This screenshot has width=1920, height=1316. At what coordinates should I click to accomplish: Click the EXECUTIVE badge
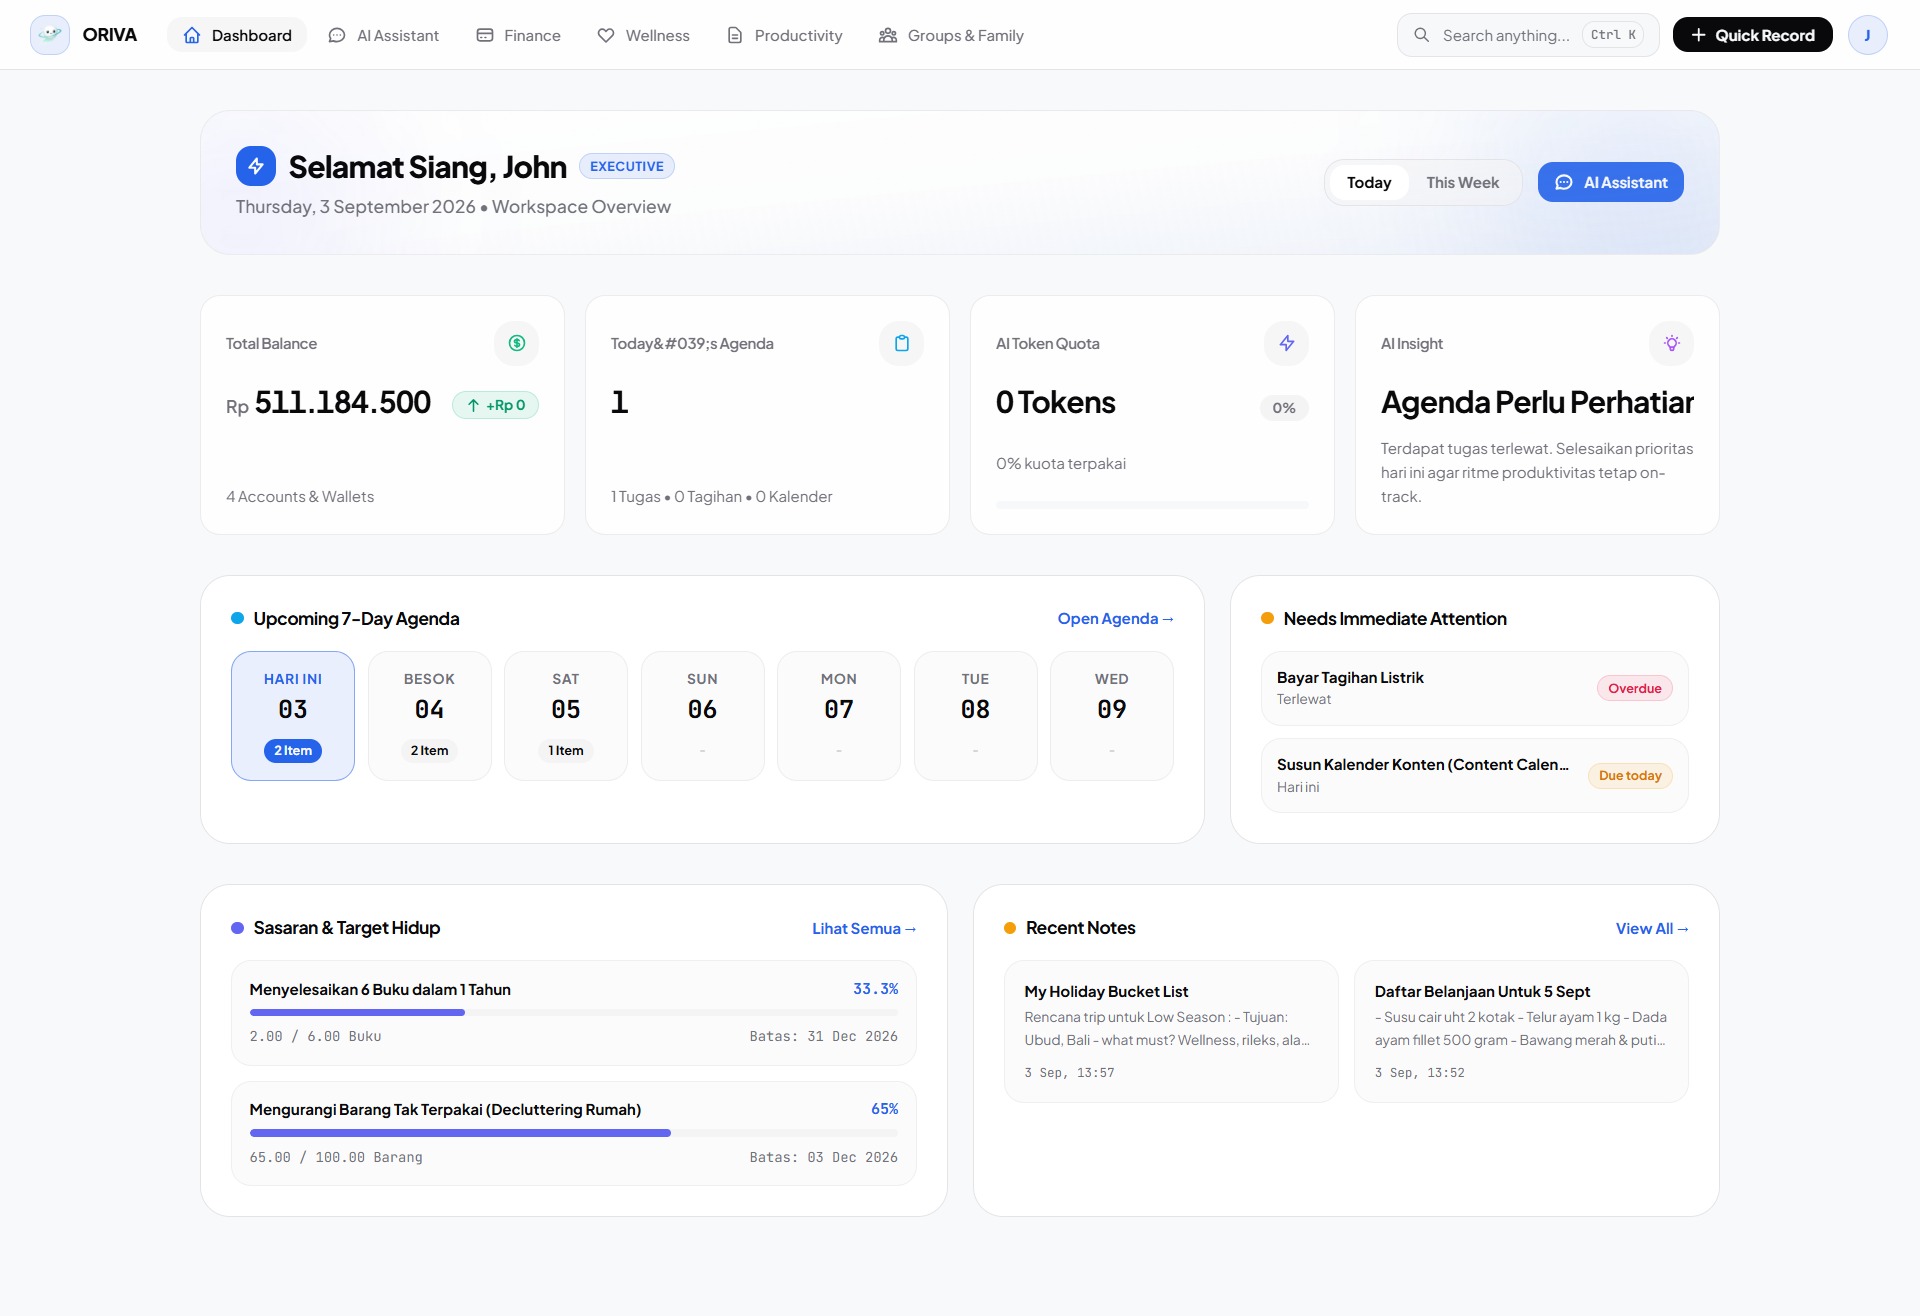[627, 166]
